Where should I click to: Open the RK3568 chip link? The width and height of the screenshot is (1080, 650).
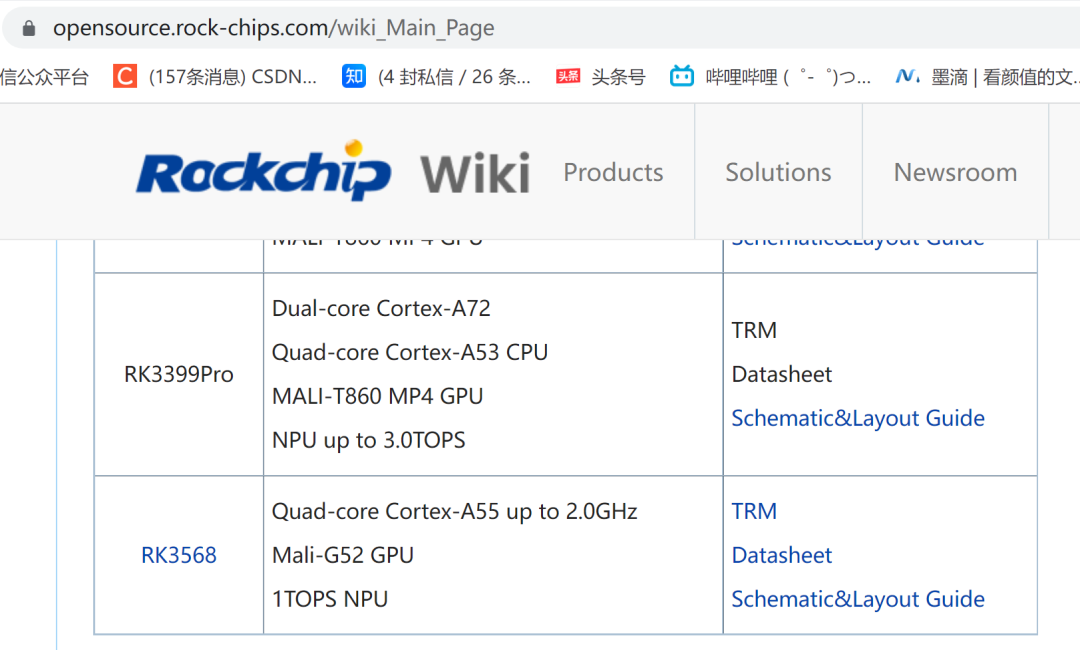tap(178, 555)
